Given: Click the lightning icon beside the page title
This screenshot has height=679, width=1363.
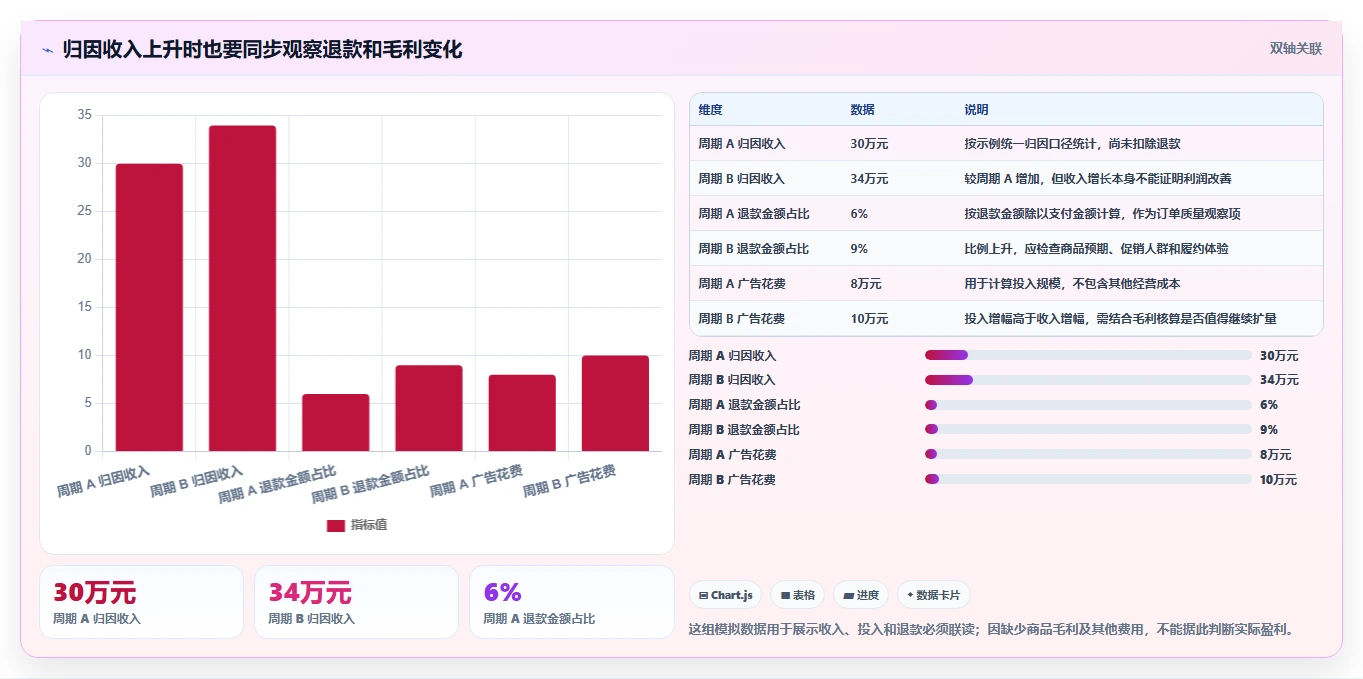Looking at the screenshot, I should click(47, 50).
